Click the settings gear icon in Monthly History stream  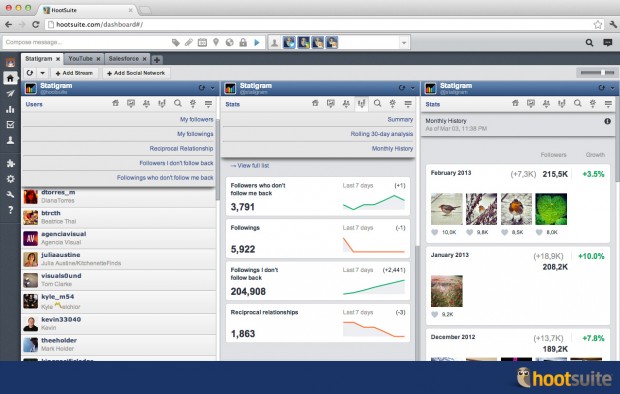pyautogui.click(x=593, y=104)
